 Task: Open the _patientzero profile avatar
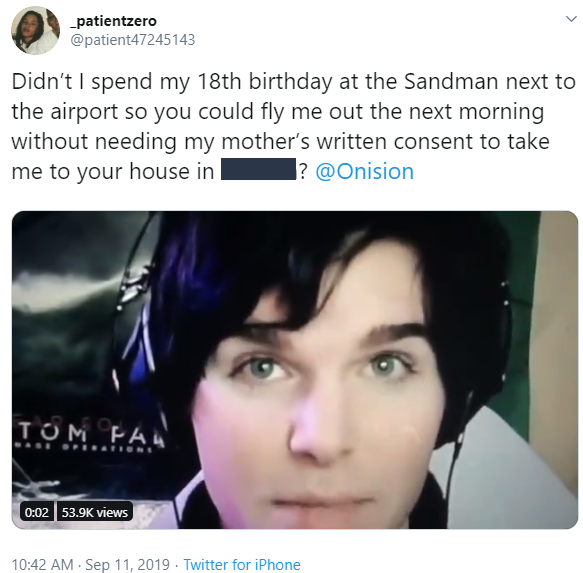(36, 31)
